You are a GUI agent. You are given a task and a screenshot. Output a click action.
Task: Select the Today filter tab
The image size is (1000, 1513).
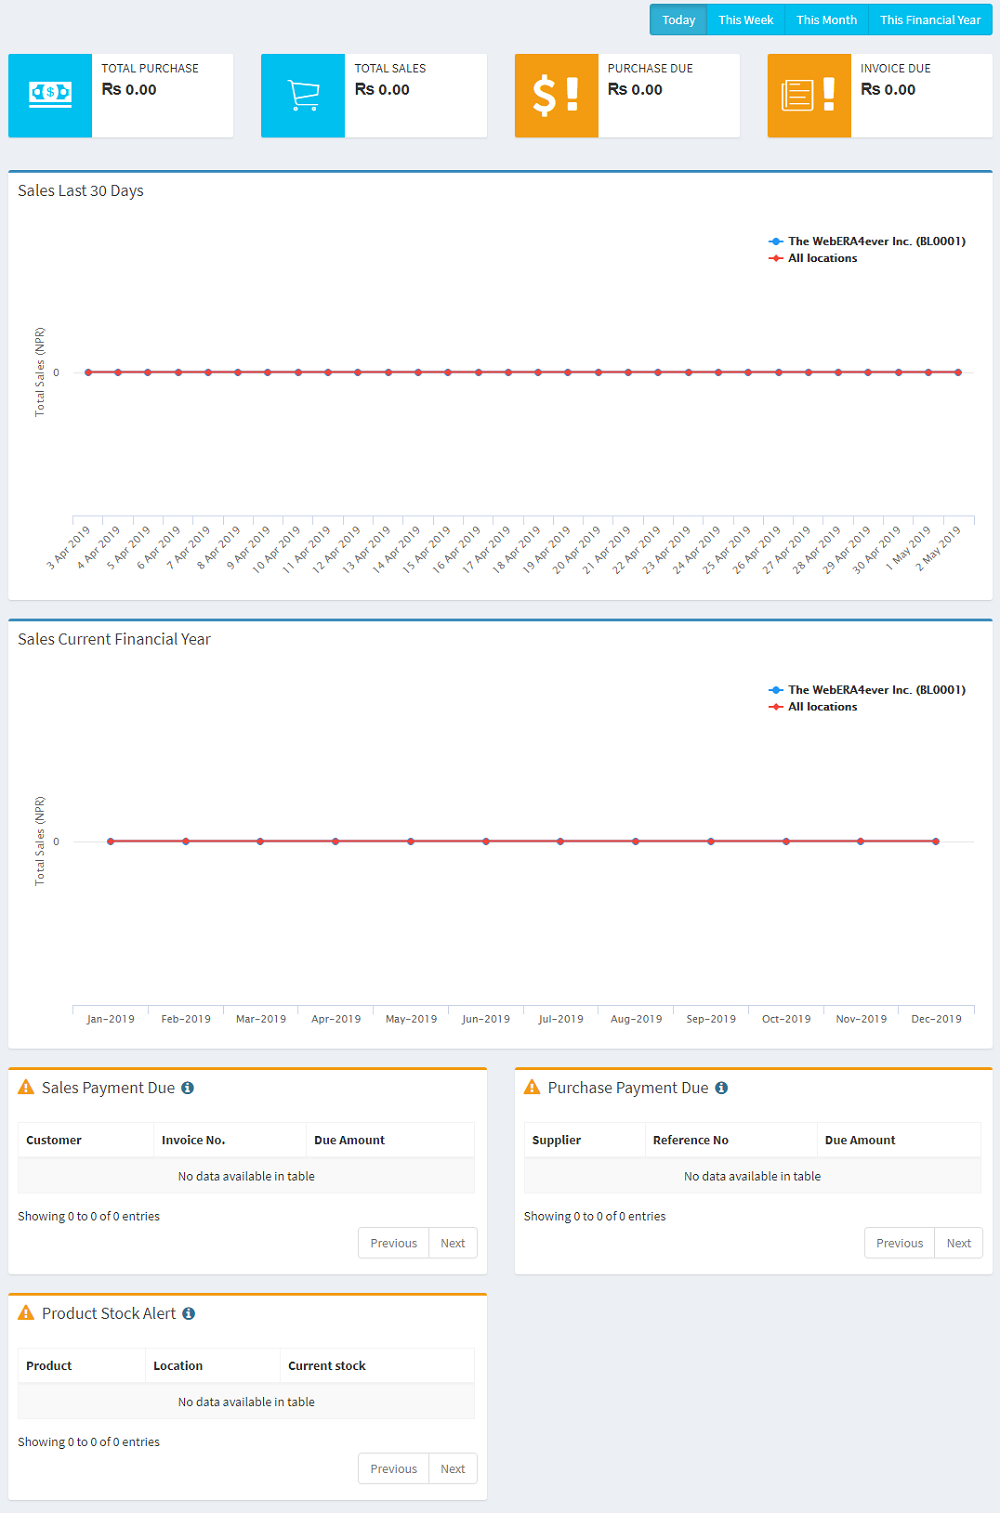click(x=678, y=20)
